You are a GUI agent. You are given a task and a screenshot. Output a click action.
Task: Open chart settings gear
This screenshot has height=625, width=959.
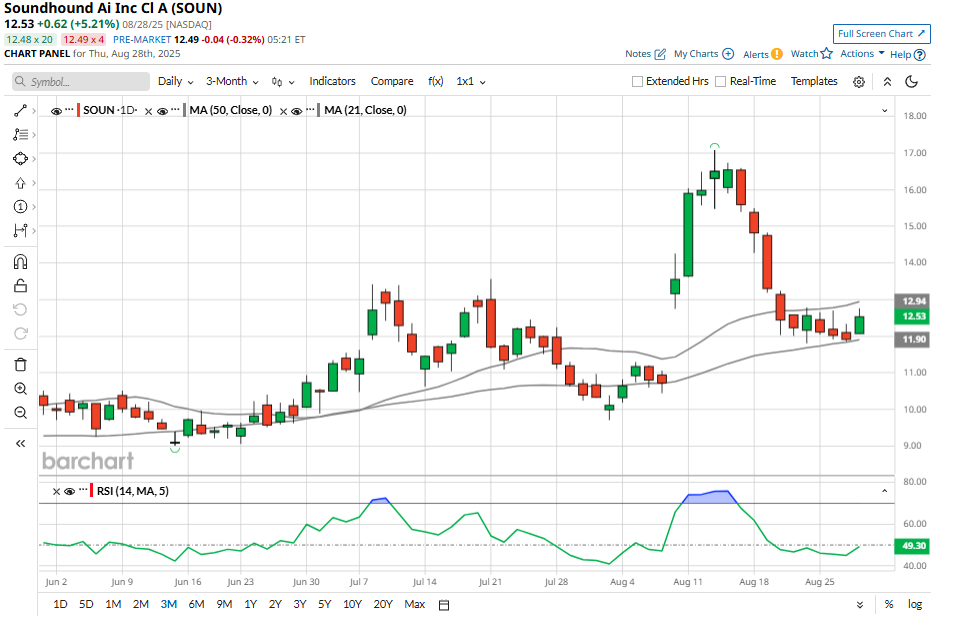859,82
